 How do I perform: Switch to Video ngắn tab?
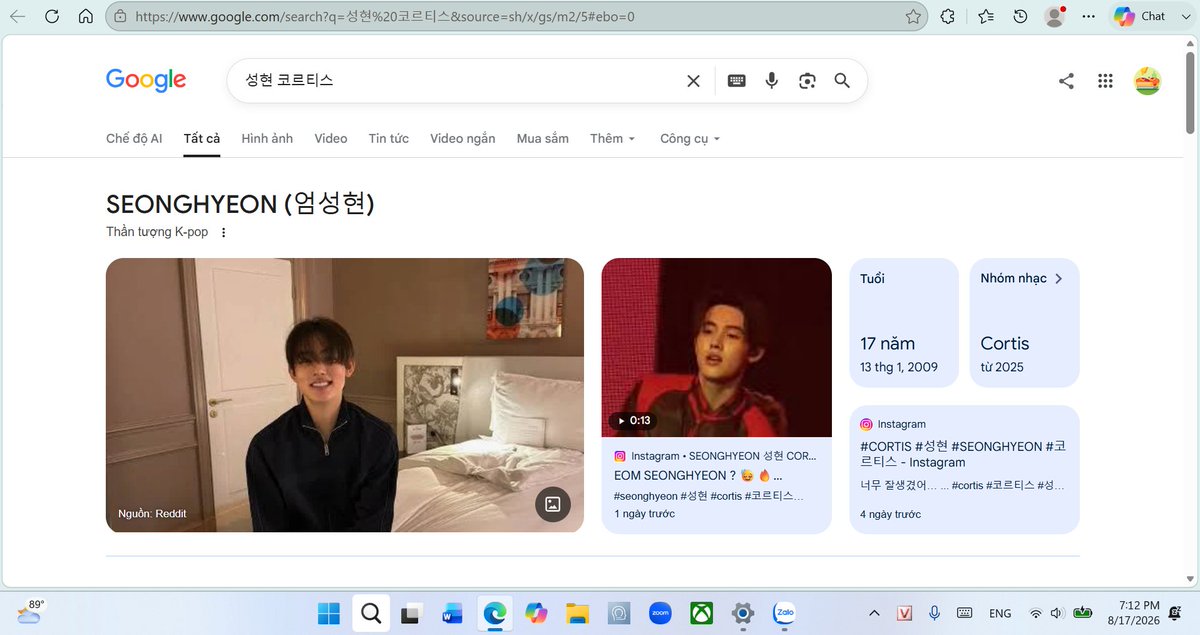(x=463, y=139)
